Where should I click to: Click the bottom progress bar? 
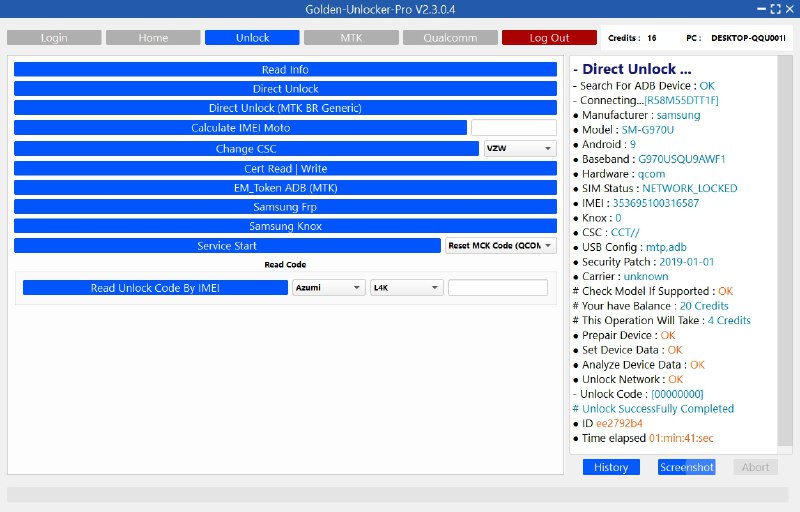click(397, 494)
